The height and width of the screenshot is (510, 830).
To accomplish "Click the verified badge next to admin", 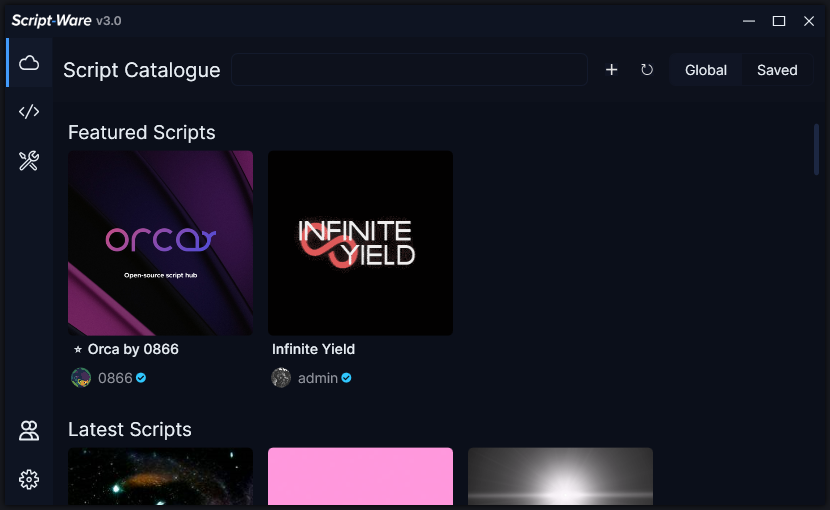I will coord(346,378).
